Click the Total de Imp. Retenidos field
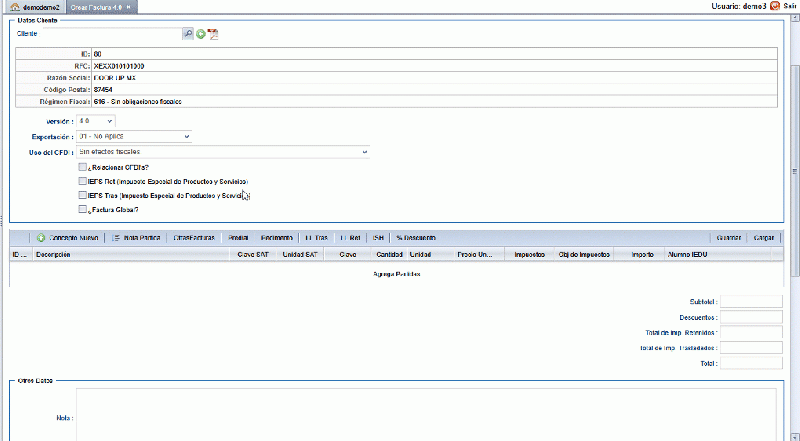This screenshot has width=800, height=441. tap(751, 332)
